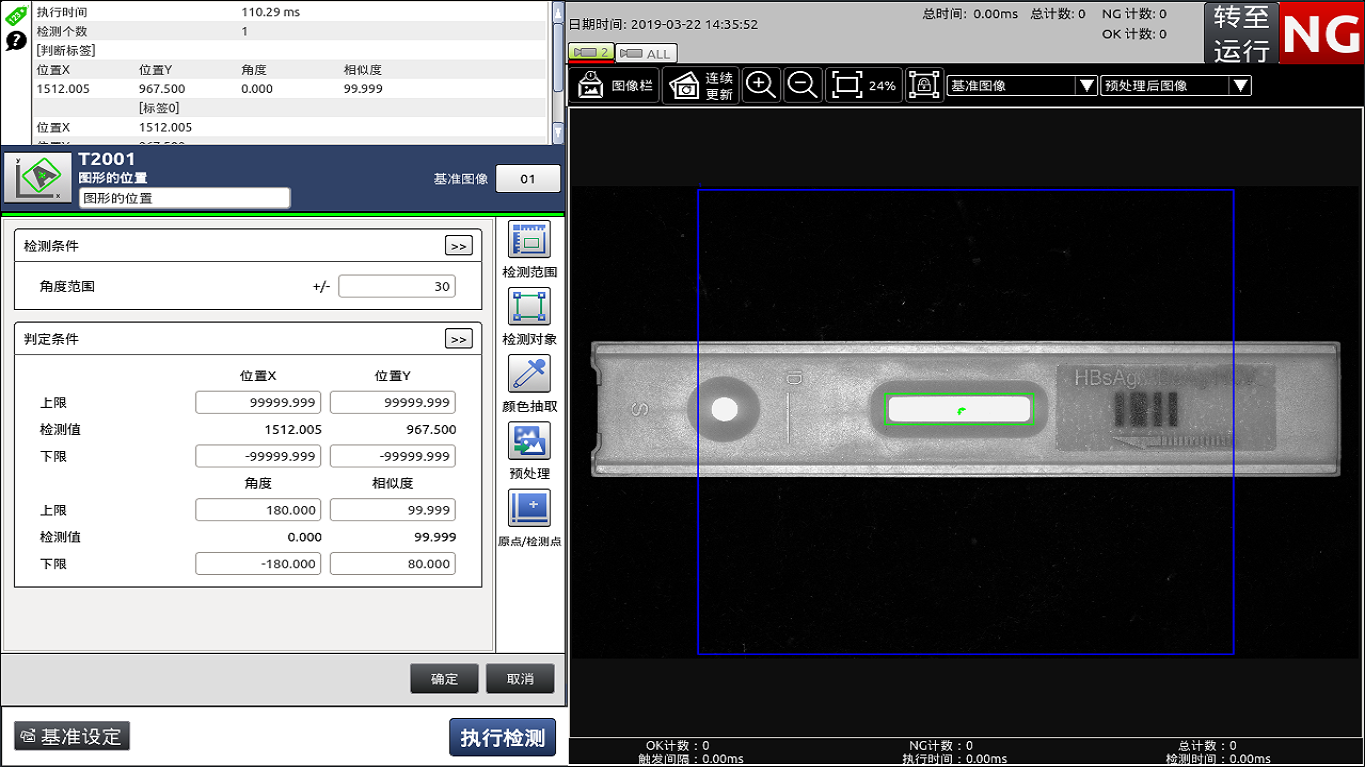1365x767 pixels.
Task: Edit the 角度 lower limit -180.000 field
Action: (259, 564)
